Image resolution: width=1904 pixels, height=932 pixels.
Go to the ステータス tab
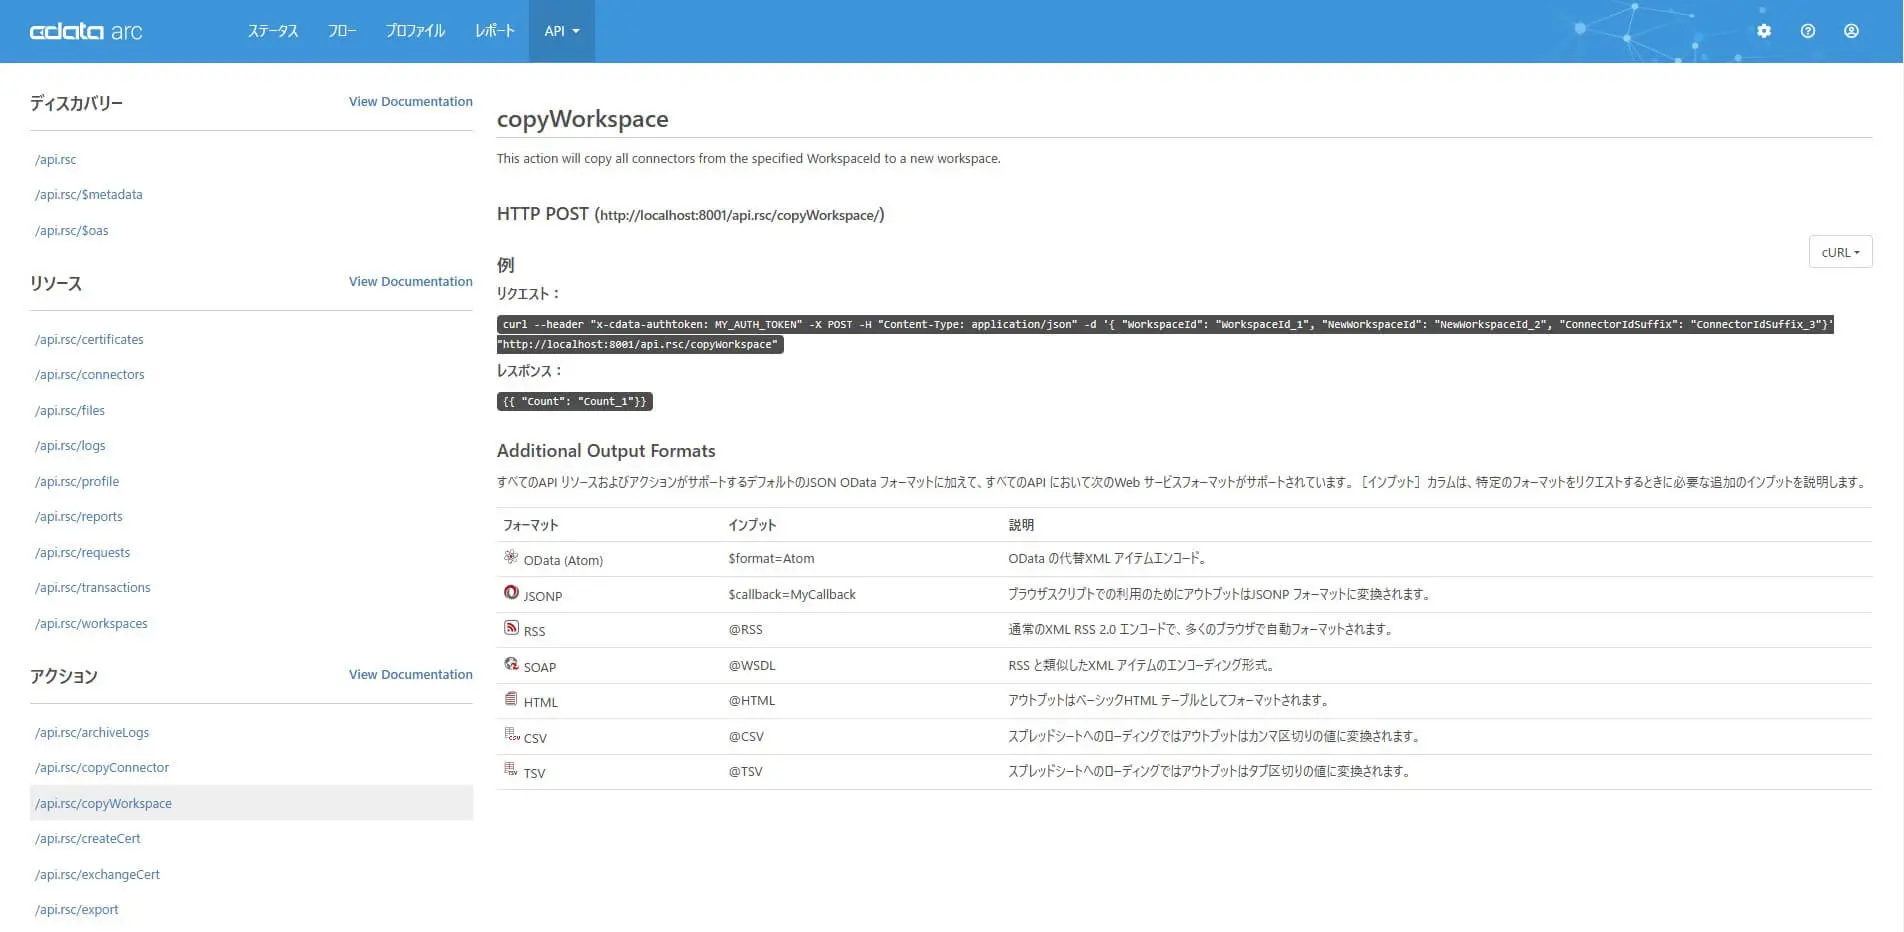pos(273,31)
